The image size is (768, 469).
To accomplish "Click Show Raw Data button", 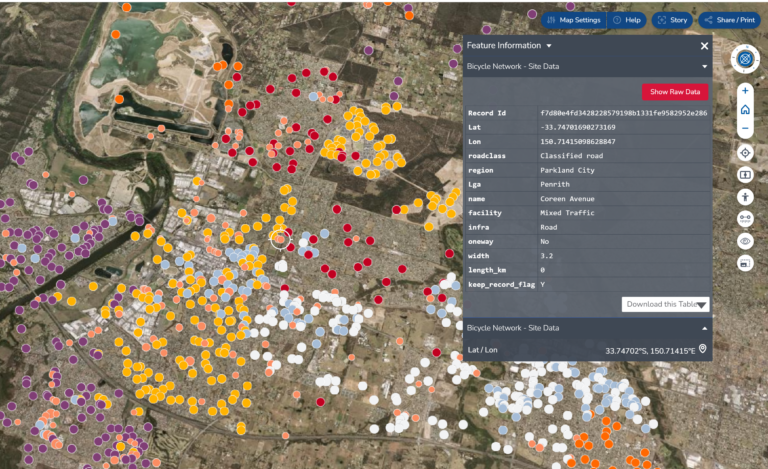I will pos(675,92).
